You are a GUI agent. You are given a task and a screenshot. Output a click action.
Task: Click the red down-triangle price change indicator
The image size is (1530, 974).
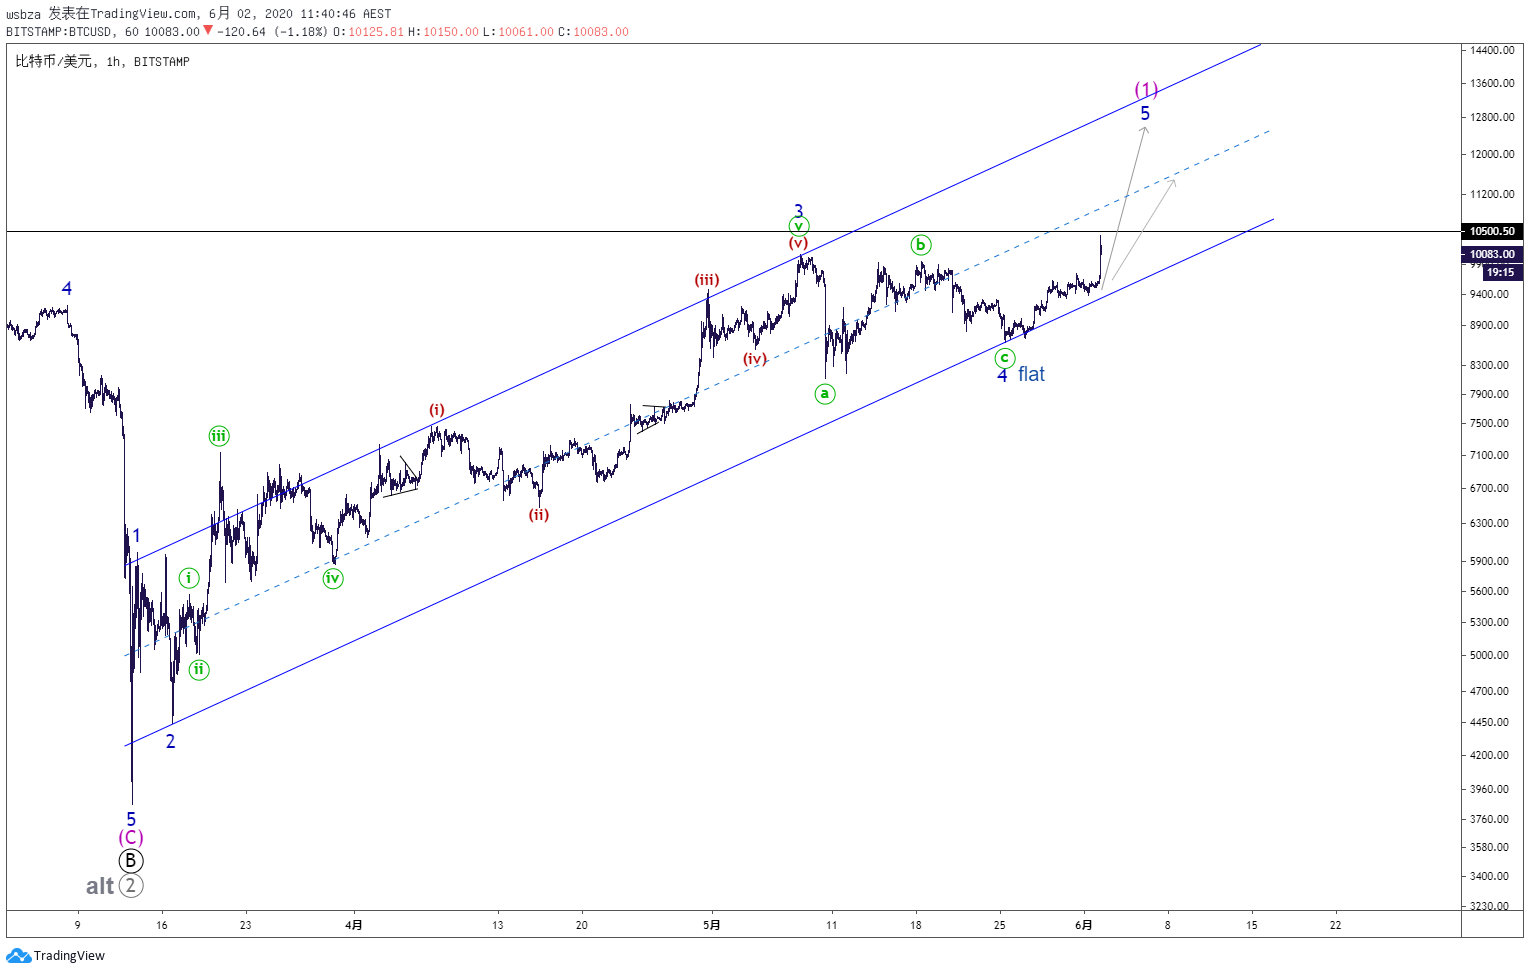click(x=208, y=31)
